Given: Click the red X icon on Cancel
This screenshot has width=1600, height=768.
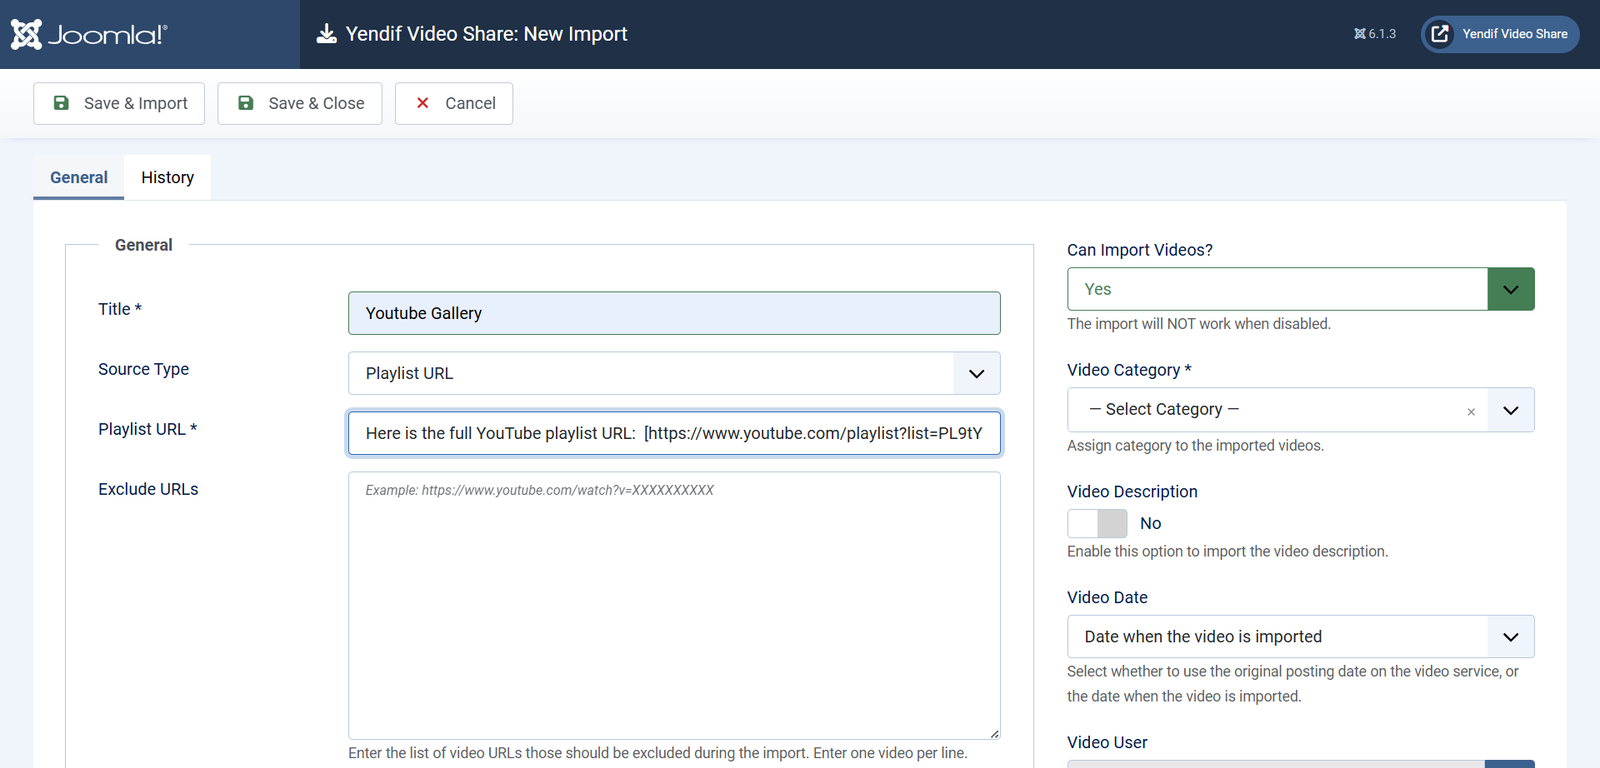Looking at the screenshot, I should click(x=423, y=103).
